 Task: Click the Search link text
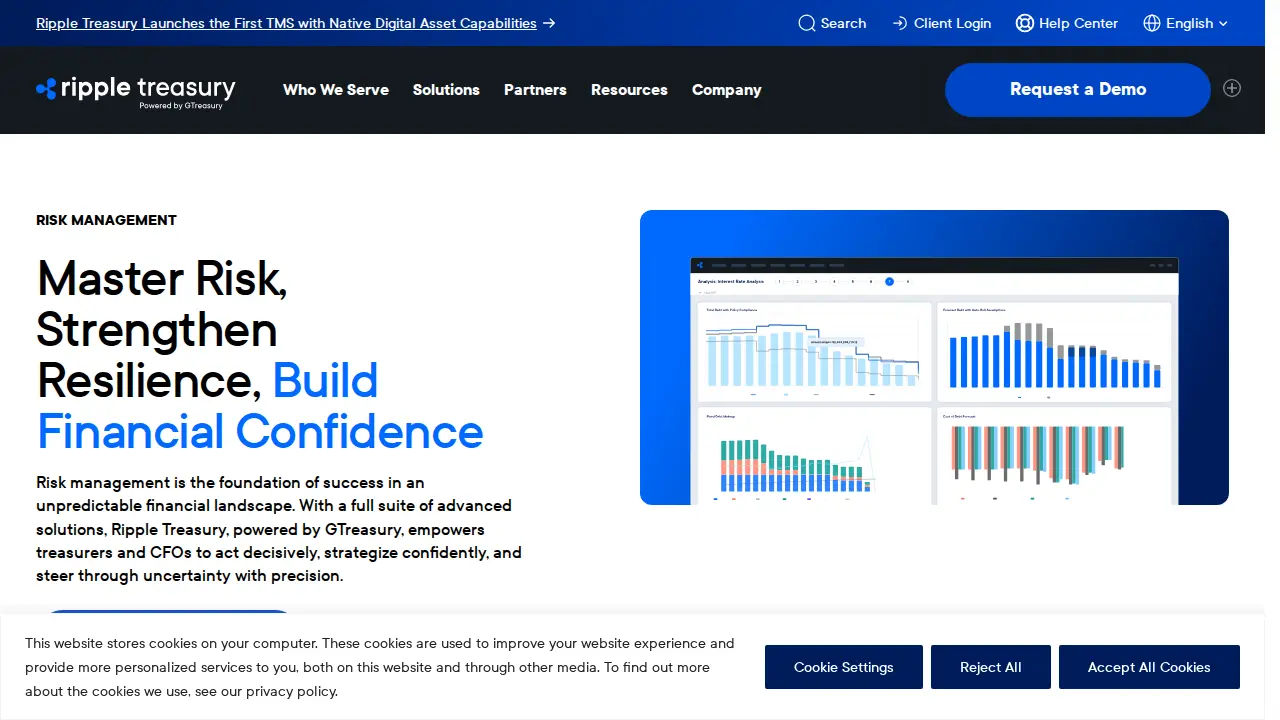(844, 23)
